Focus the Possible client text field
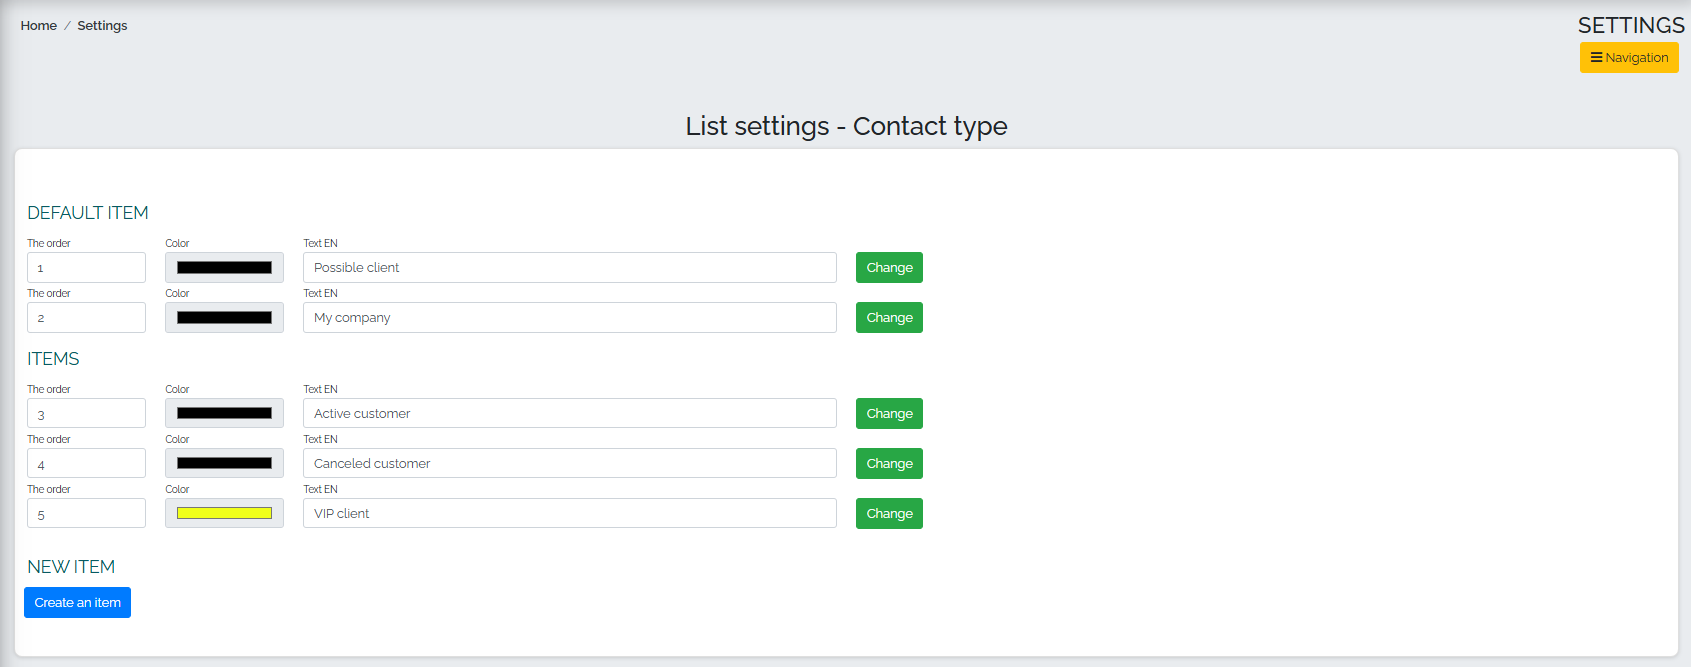This screenshot has width=1691, height=667. tap(570, 268)
